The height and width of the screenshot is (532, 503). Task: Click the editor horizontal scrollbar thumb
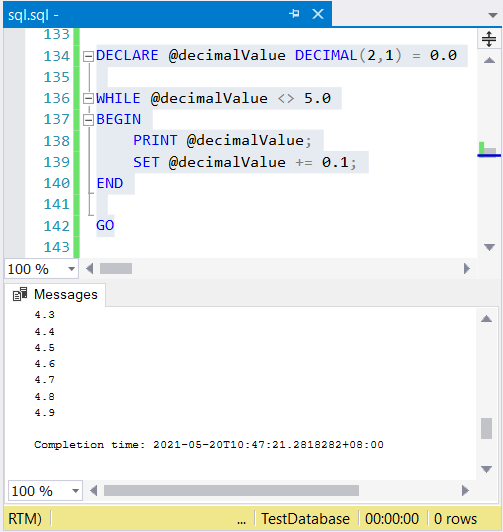coord(116,269)
